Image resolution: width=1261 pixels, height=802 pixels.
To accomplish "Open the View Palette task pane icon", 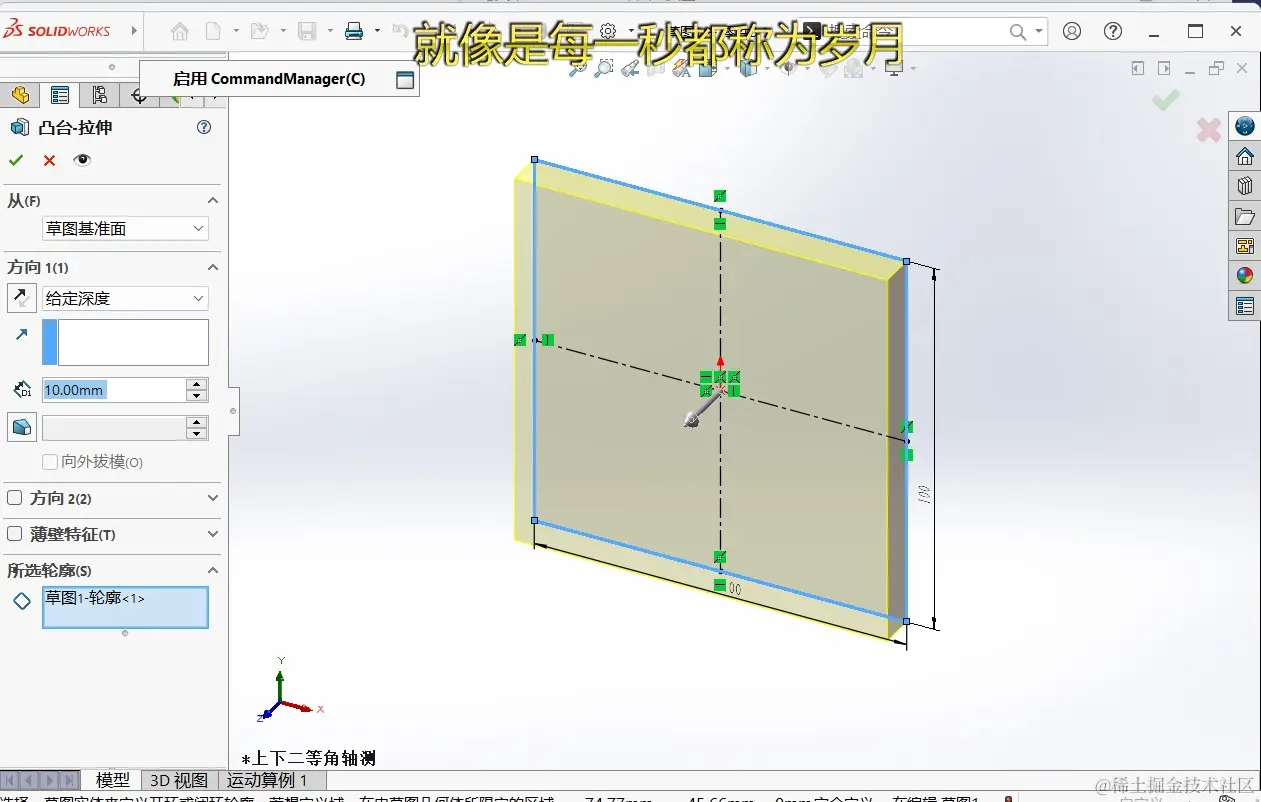I will tap(1245, 246).
